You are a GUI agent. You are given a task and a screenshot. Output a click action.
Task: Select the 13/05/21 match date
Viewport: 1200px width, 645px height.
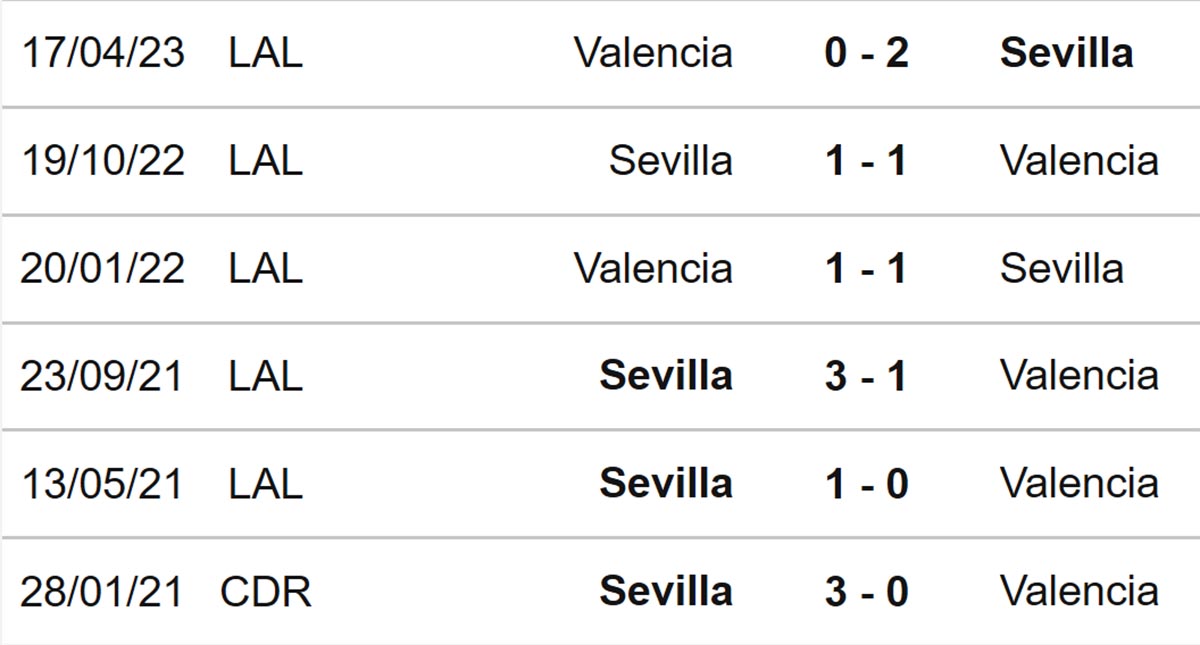coord(102,484)
